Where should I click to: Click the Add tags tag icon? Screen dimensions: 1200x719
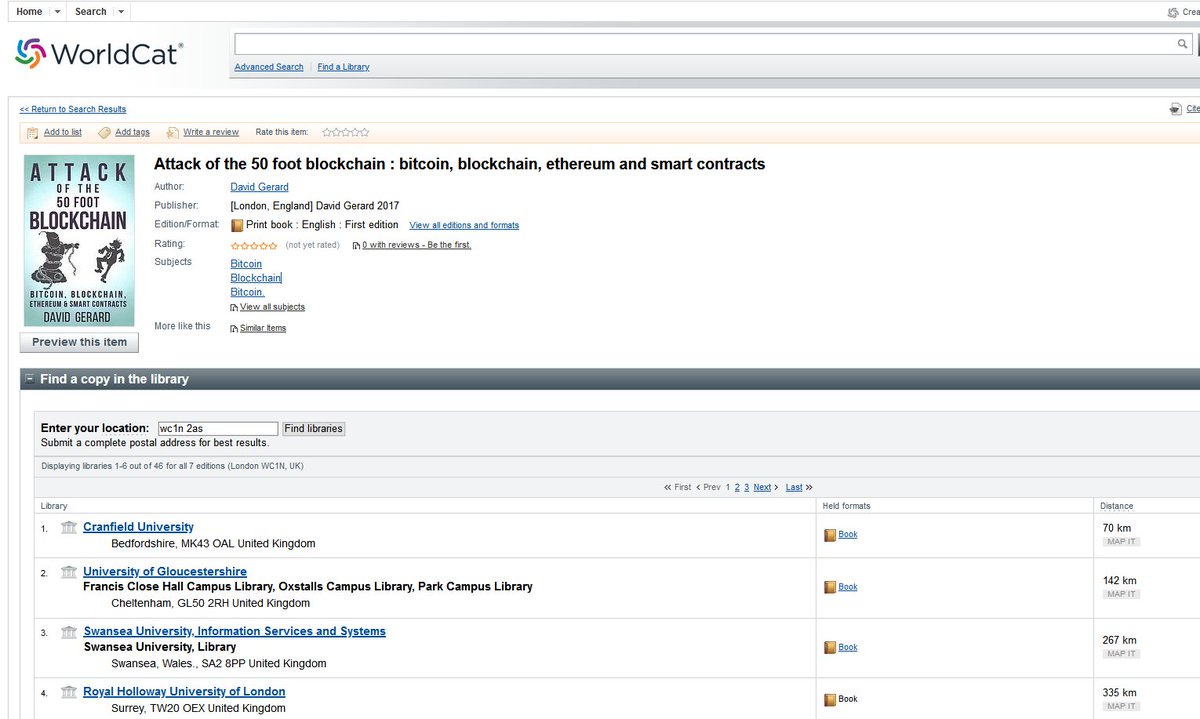tap(104, 133)
